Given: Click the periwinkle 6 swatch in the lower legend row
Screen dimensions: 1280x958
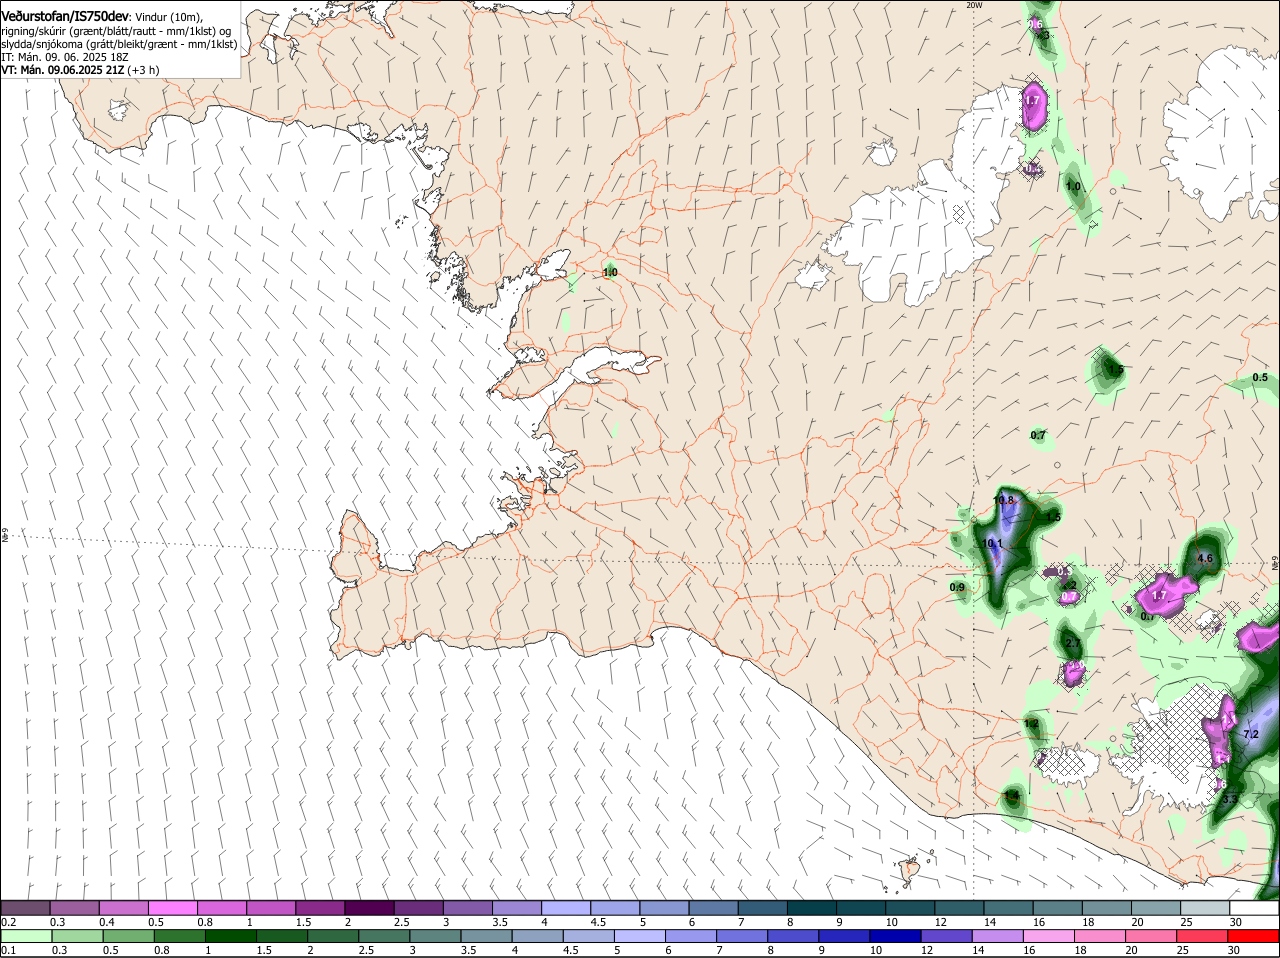Looking at the screenshot, I should pos(690,935).
